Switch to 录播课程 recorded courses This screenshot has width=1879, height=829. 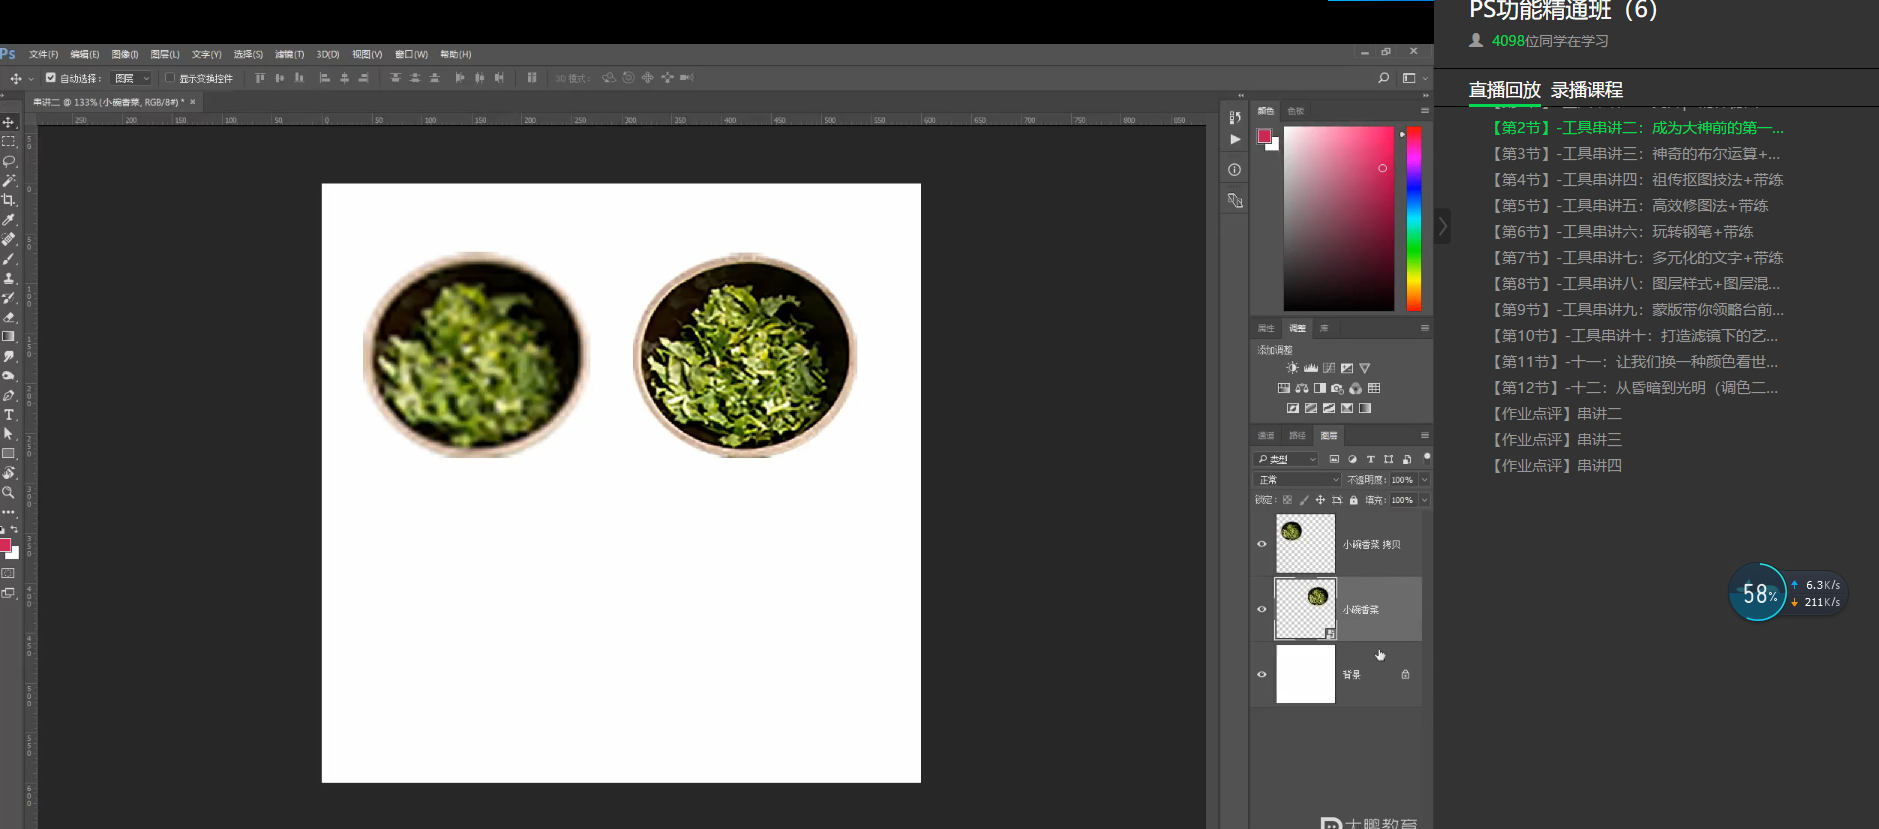1587,90
